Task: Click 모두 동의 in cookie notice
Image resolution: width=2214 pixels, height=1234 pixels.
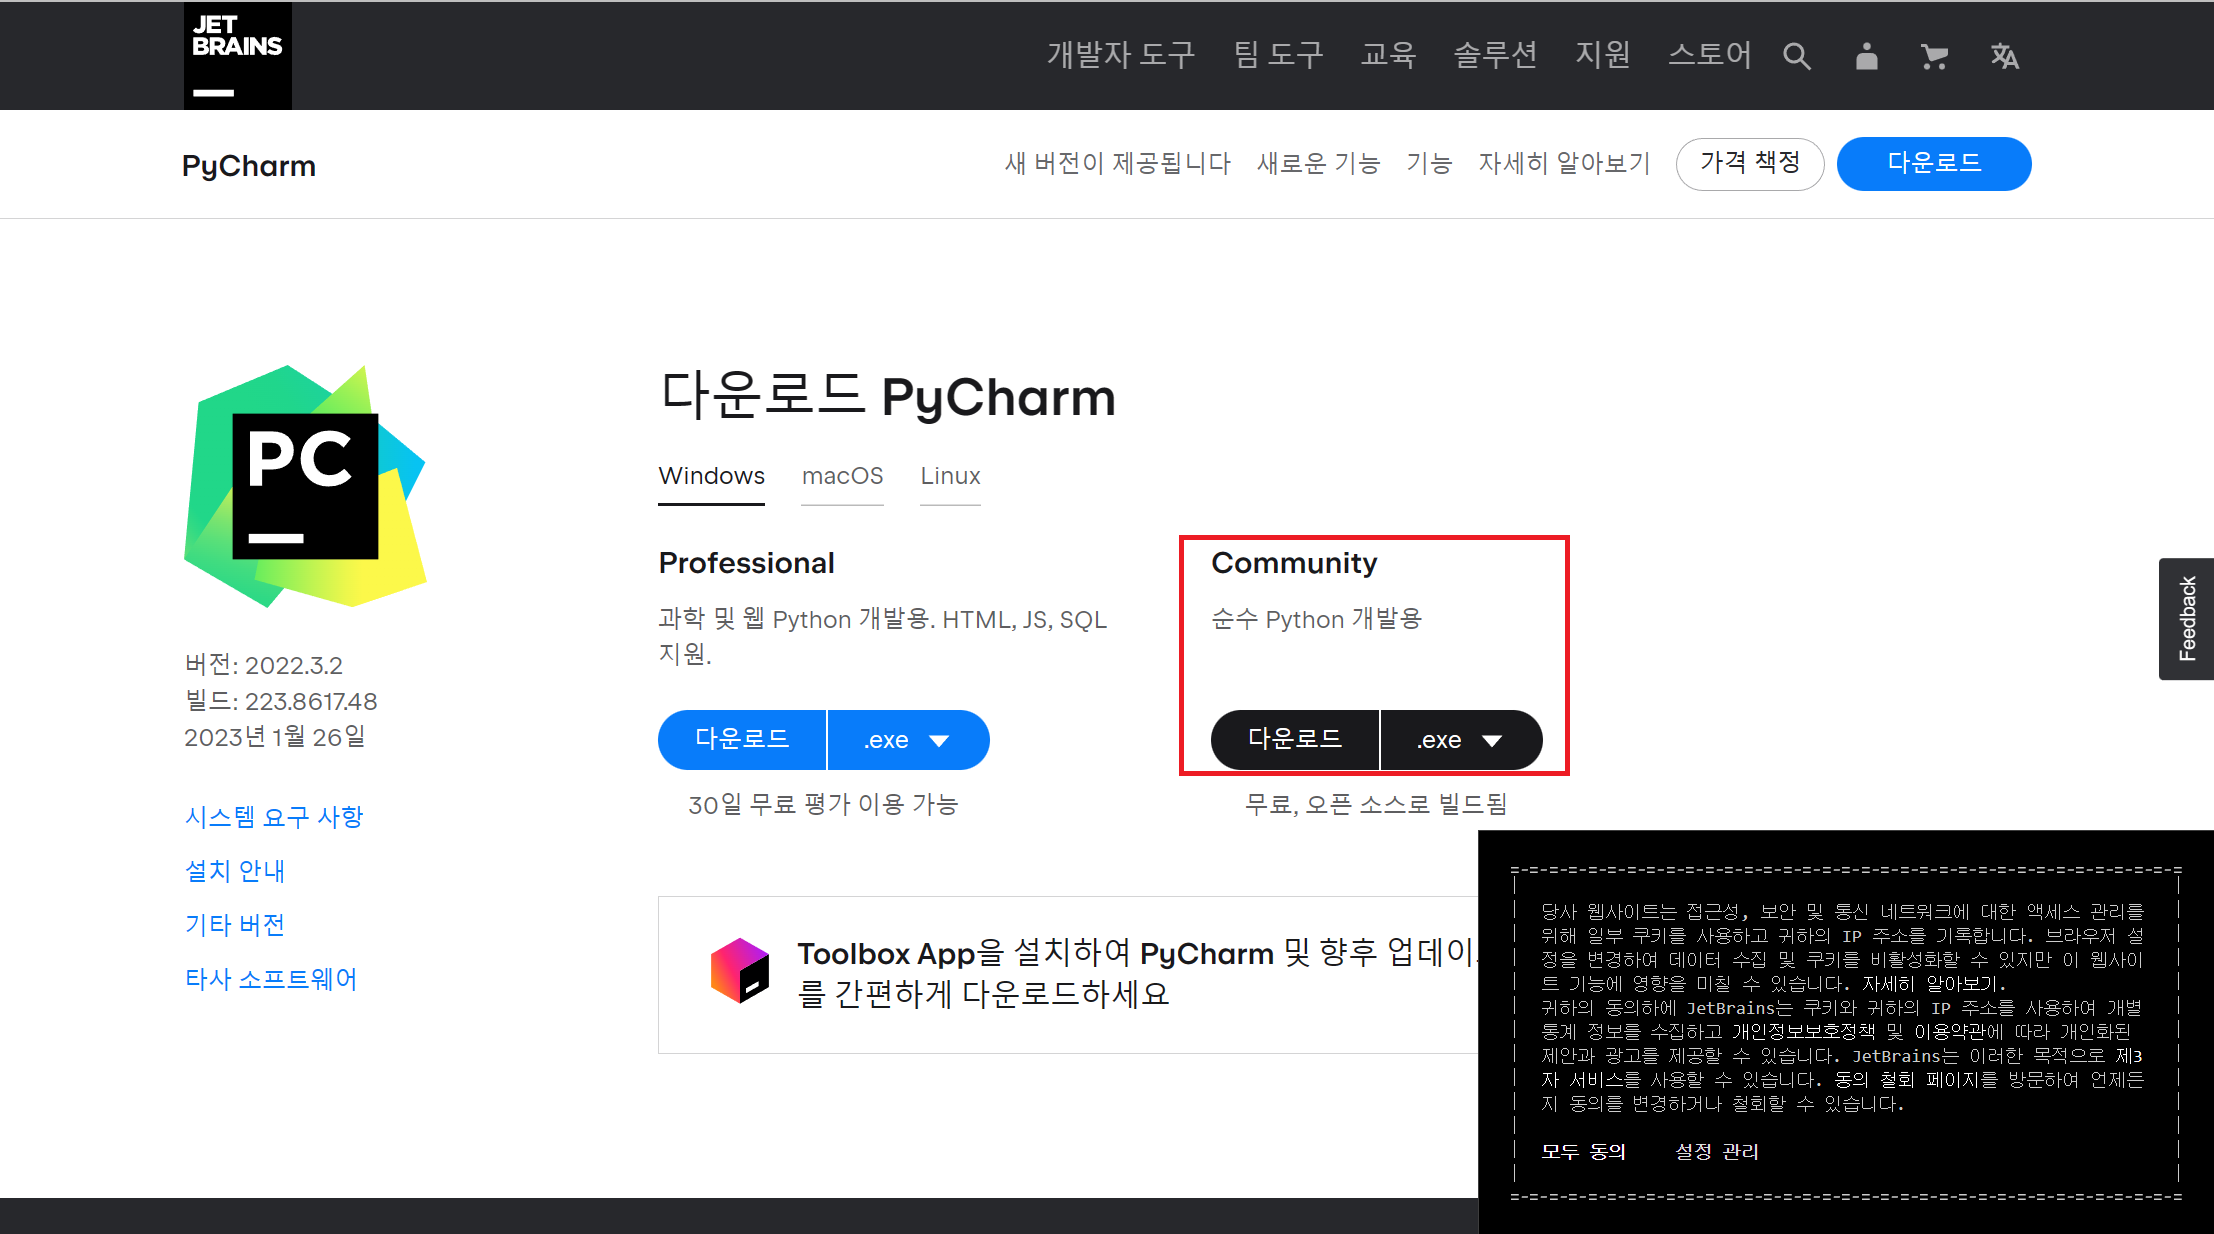Action: 1583,1151
